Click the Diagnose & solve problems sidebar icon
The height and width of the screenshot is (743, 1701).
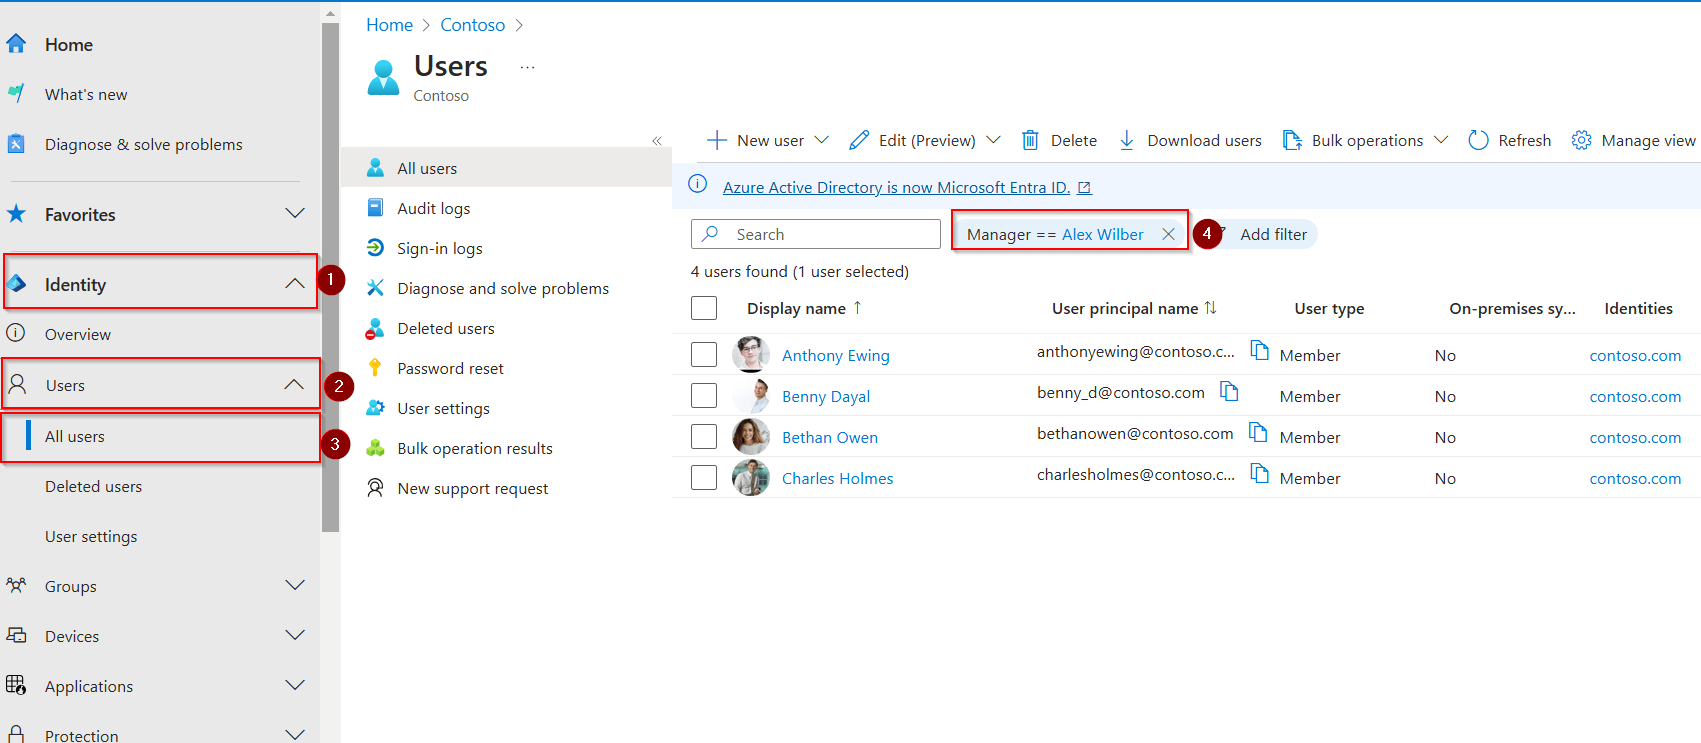click(16, 144)
